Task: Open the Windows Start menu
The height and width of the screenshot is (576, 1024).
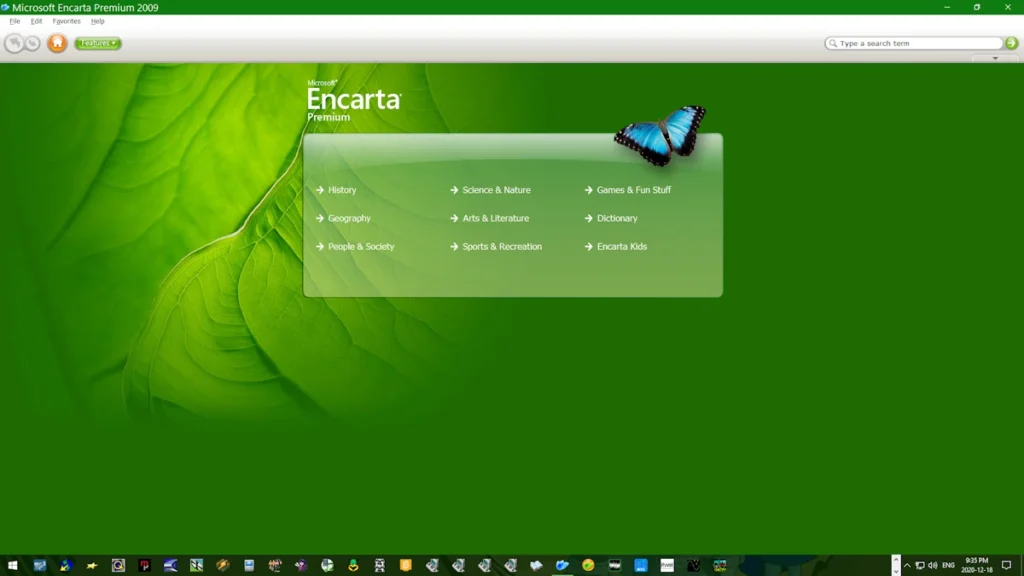Action: [12, 565]
